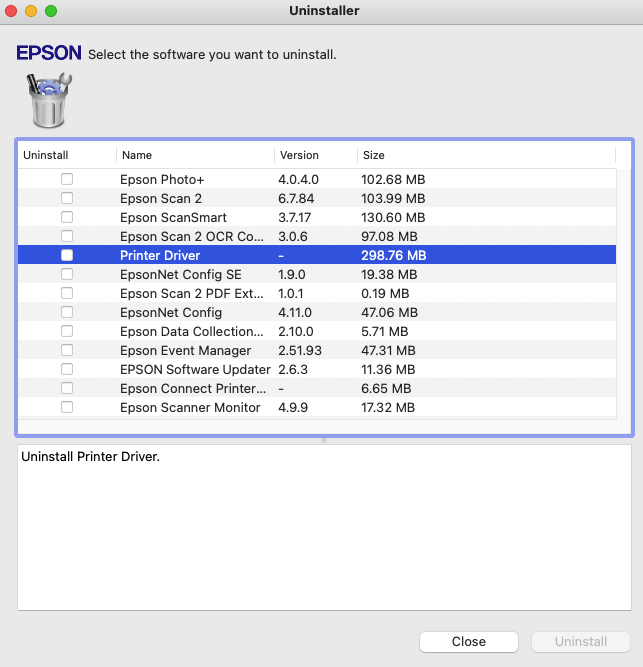The width and height of the screenshot is (643, 667).
Task: Tick the EpsonNet Config SE checkbox
Action: coord(67,274)
